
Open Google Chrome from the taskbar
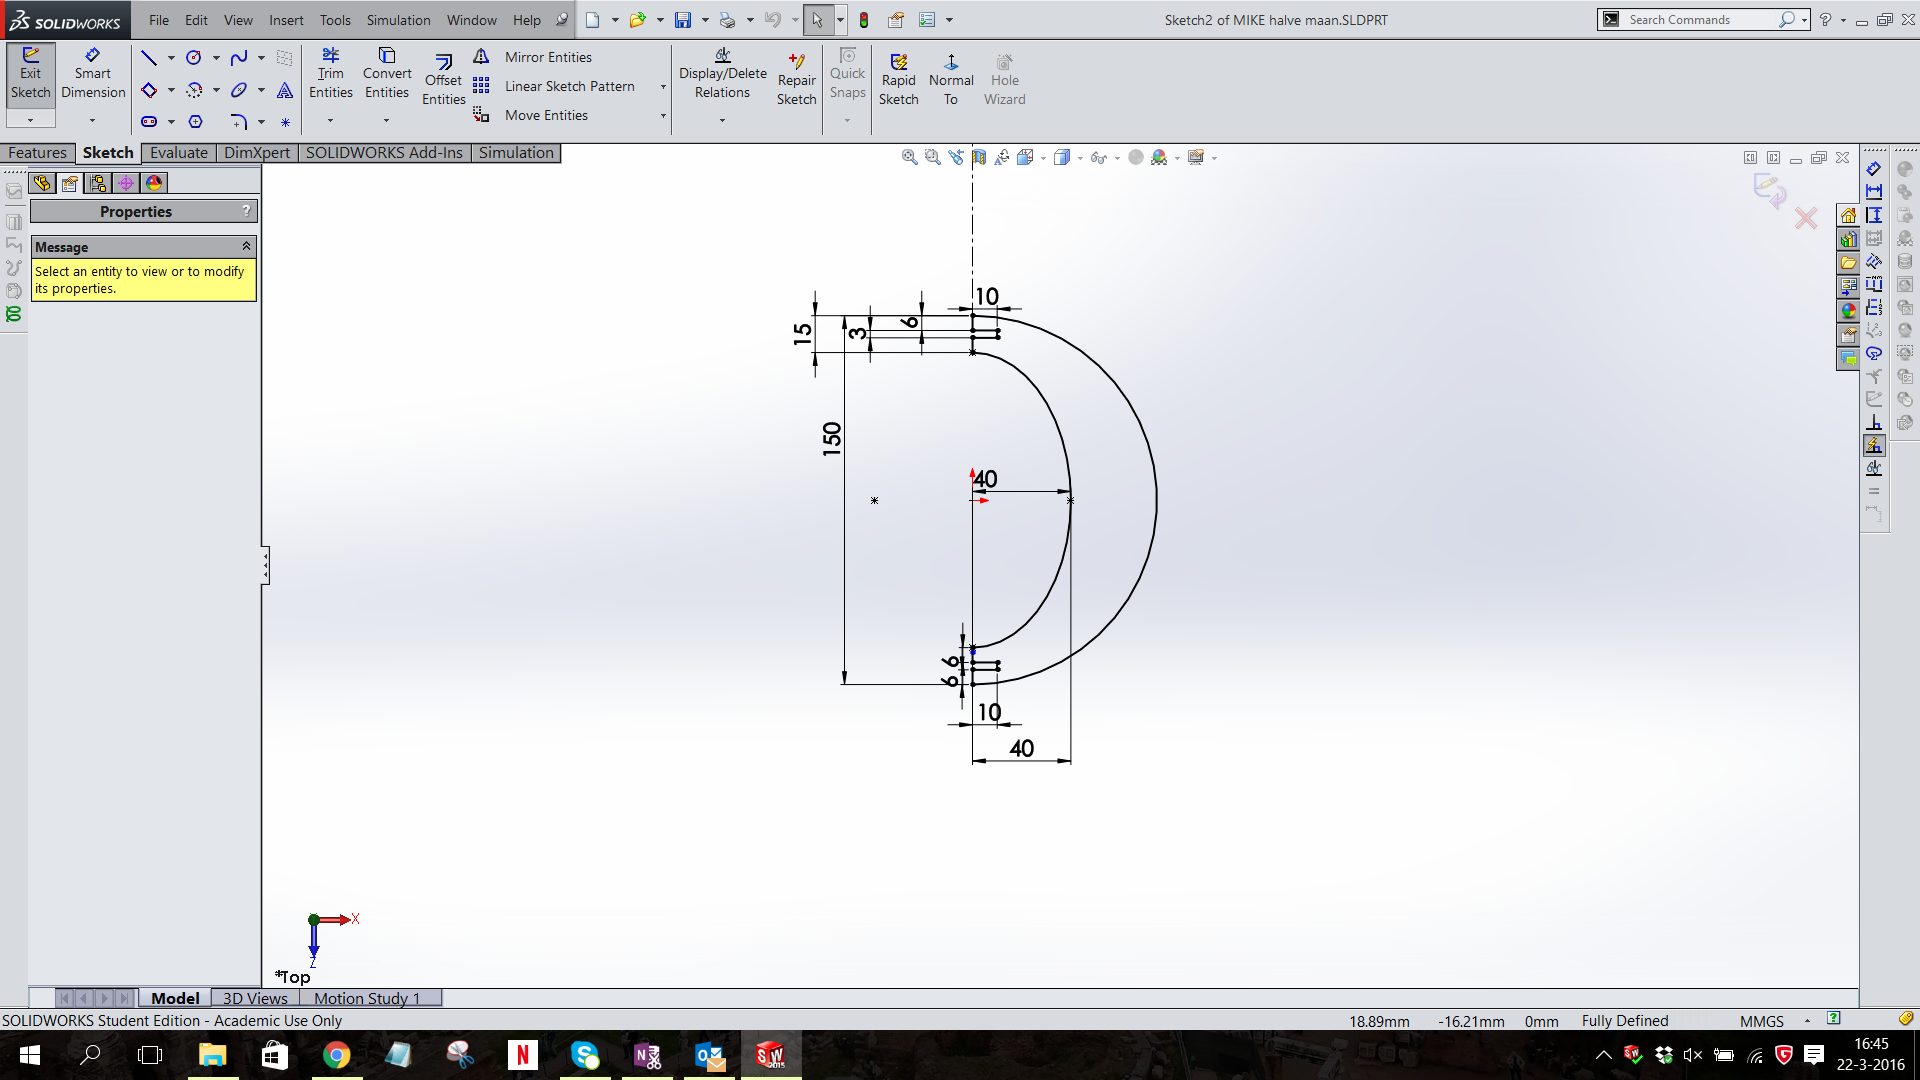coord(336,1055)
